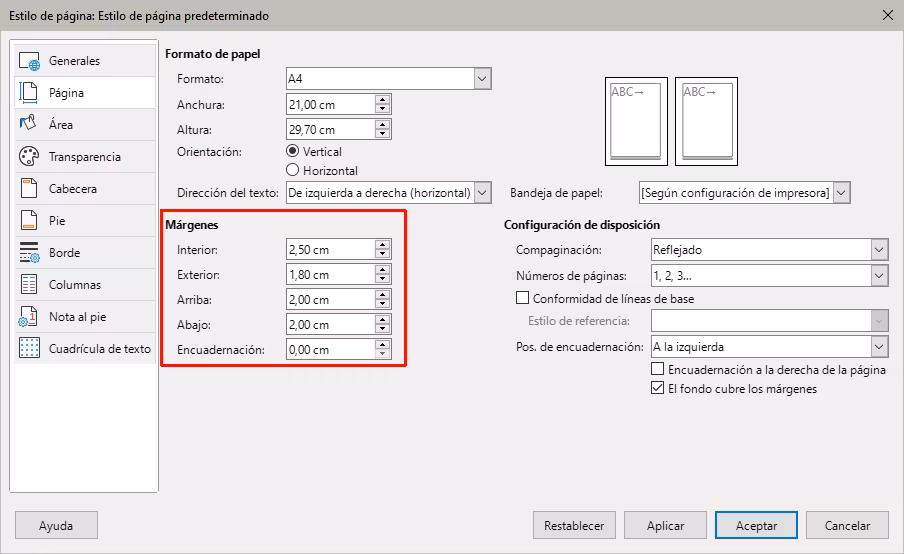
Task: Click the Aceptar button
Action: click(x=756, y=525)
